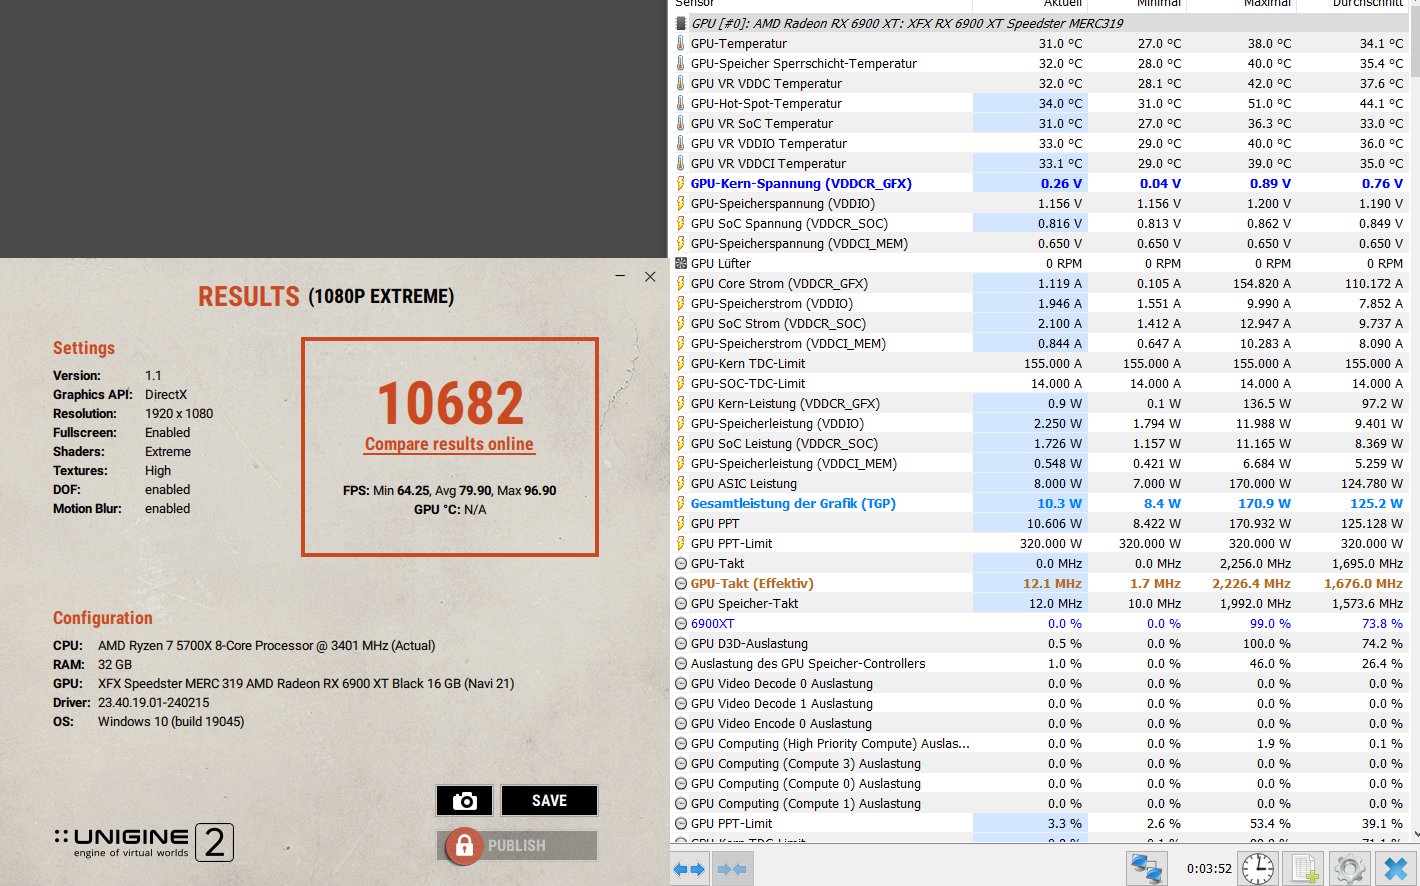Click the round clock icon beside GPU-Takt
The height and width of the screenshot is (886, 1420).
click(x=681, y=563)
